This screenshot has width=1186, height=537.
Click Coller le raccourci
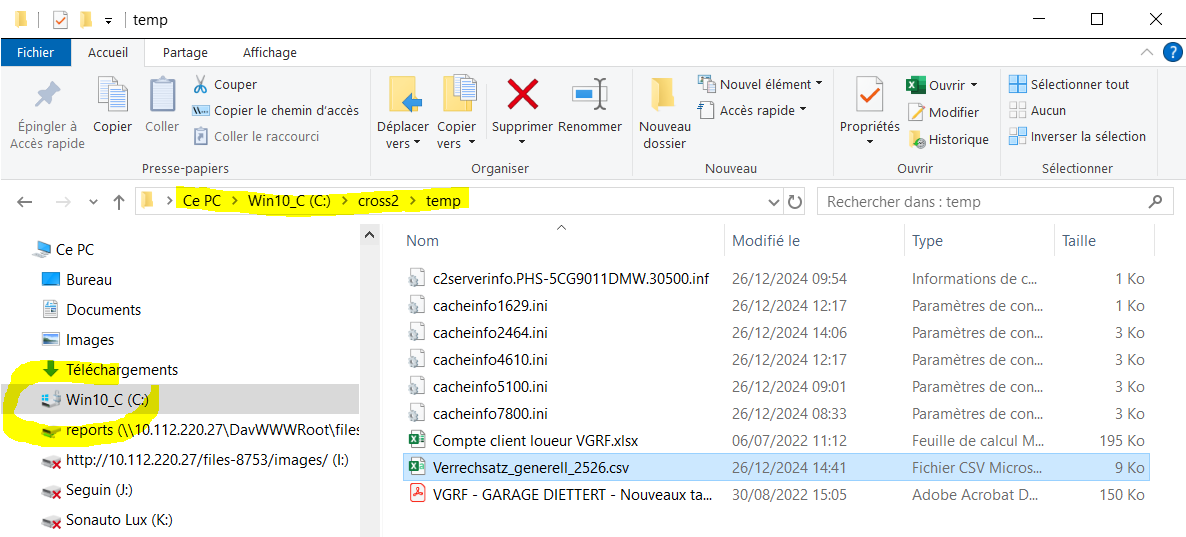tap(256, 136)
